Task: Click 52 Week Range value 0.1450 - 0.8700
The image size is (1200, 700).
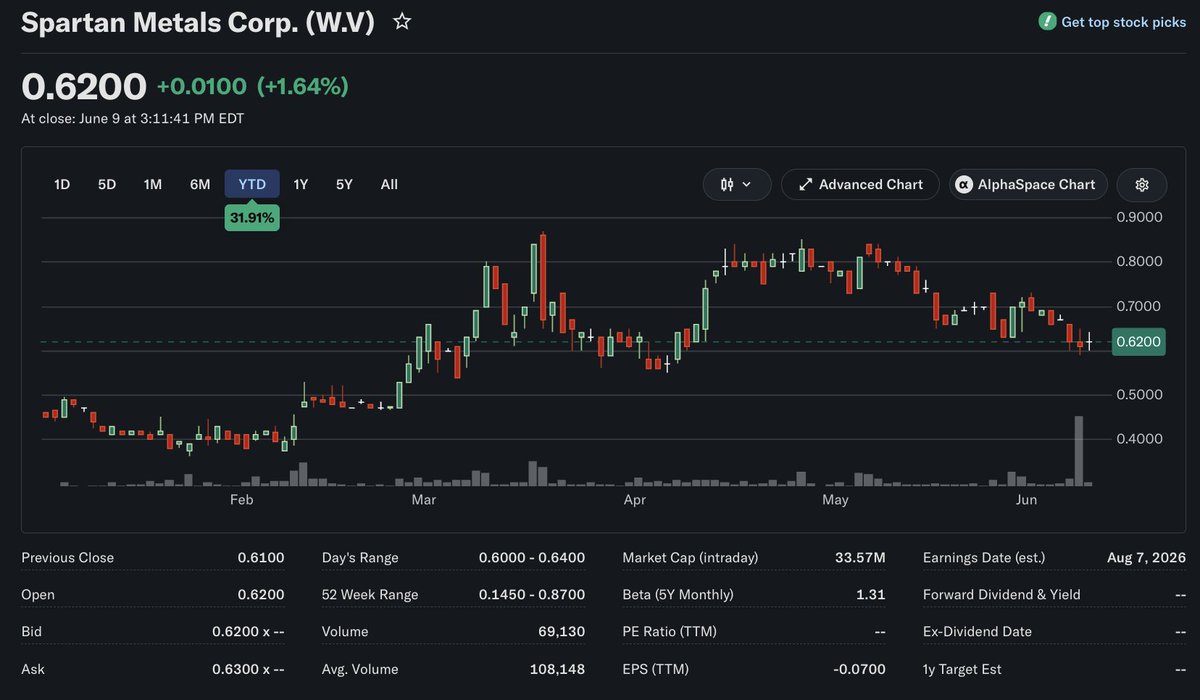Action: coord(532,594)
